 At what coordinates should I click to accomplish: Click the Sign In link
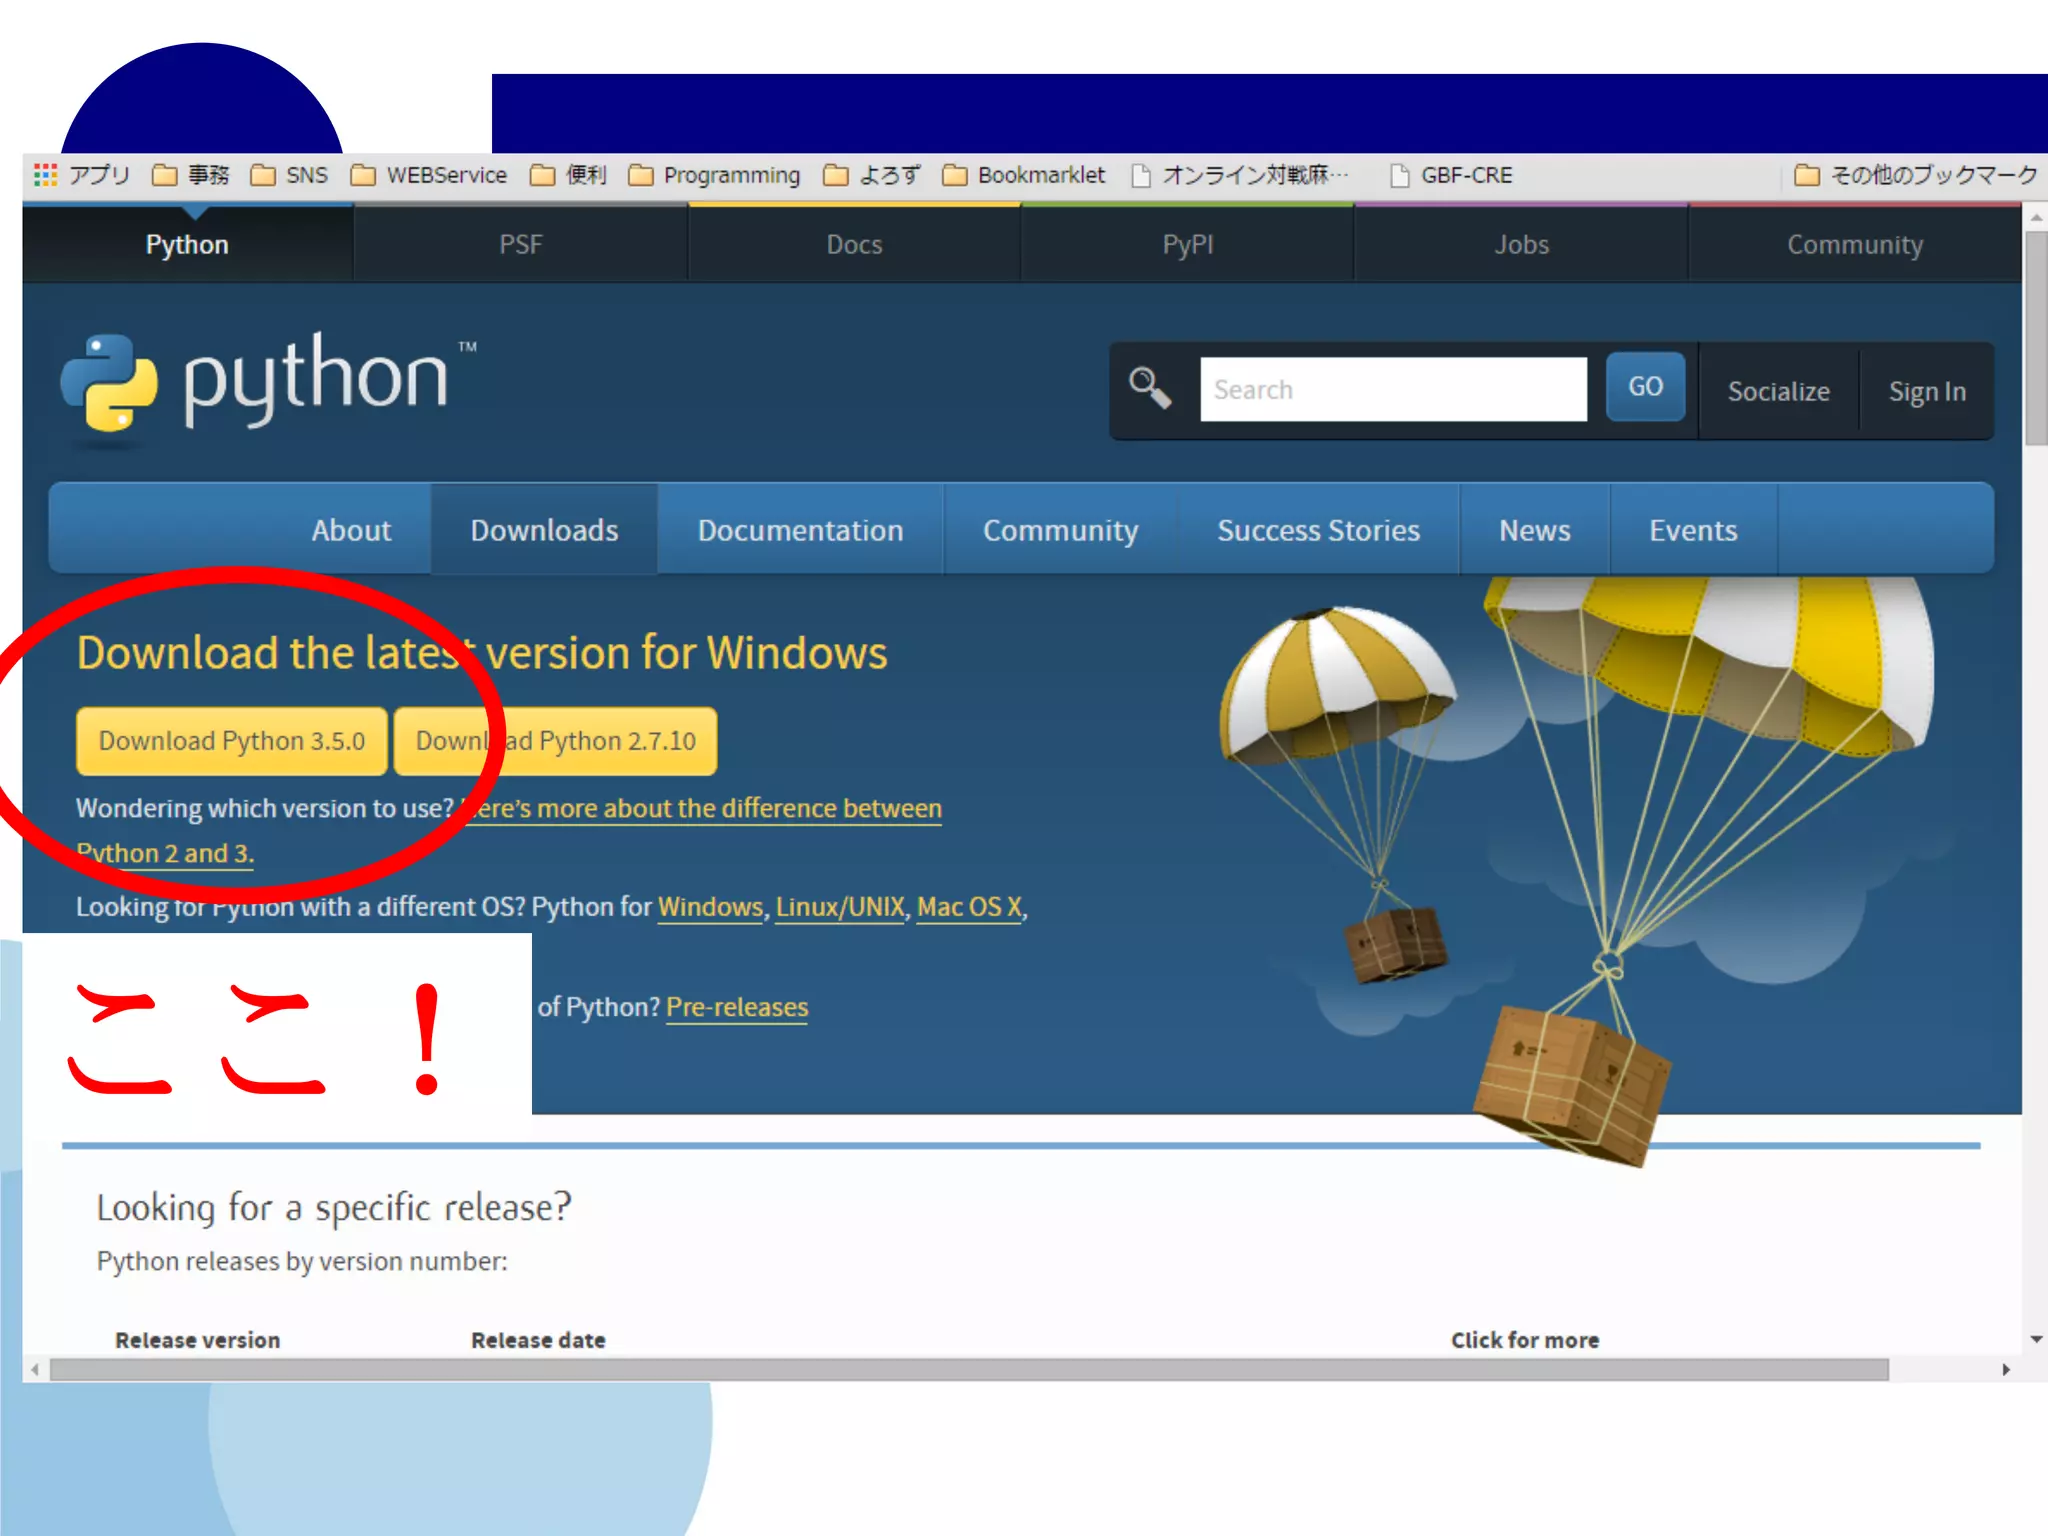[x=1927, y=391]
